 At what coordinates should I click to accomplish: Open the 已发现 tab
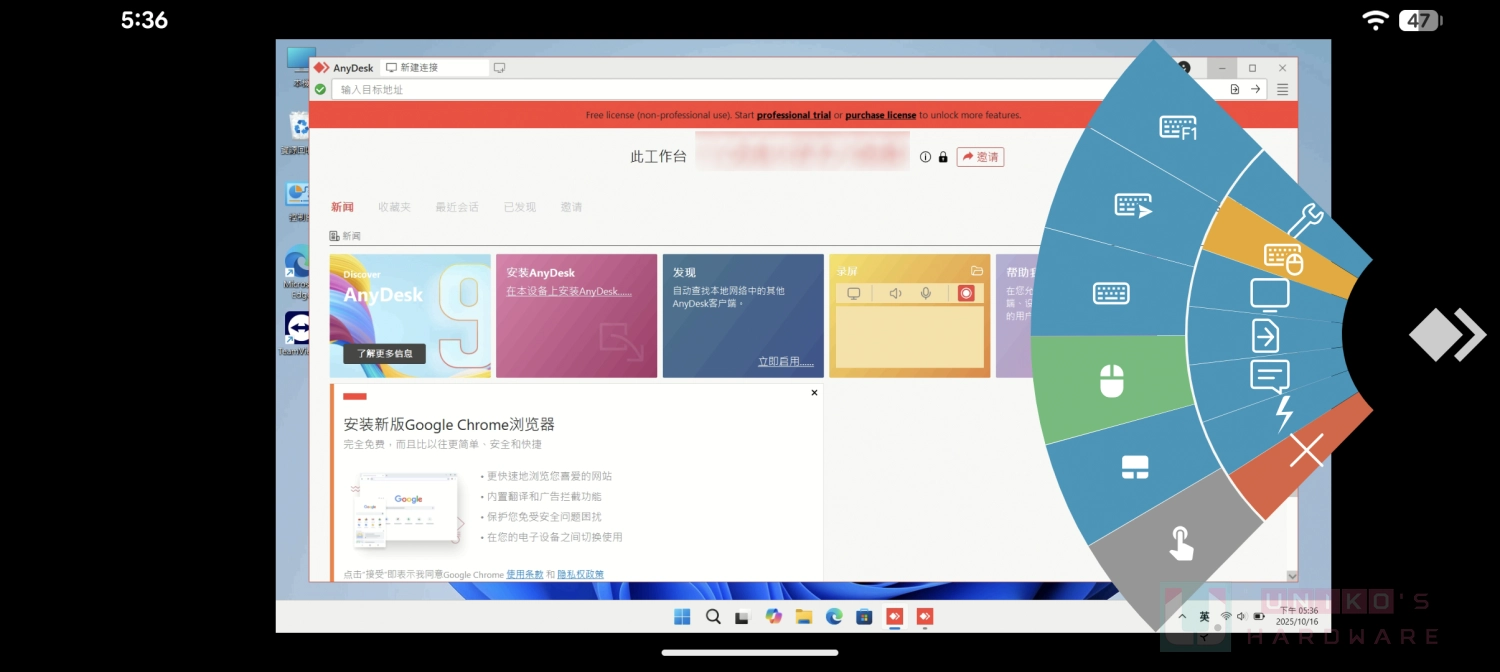click(x=519, y=207)
